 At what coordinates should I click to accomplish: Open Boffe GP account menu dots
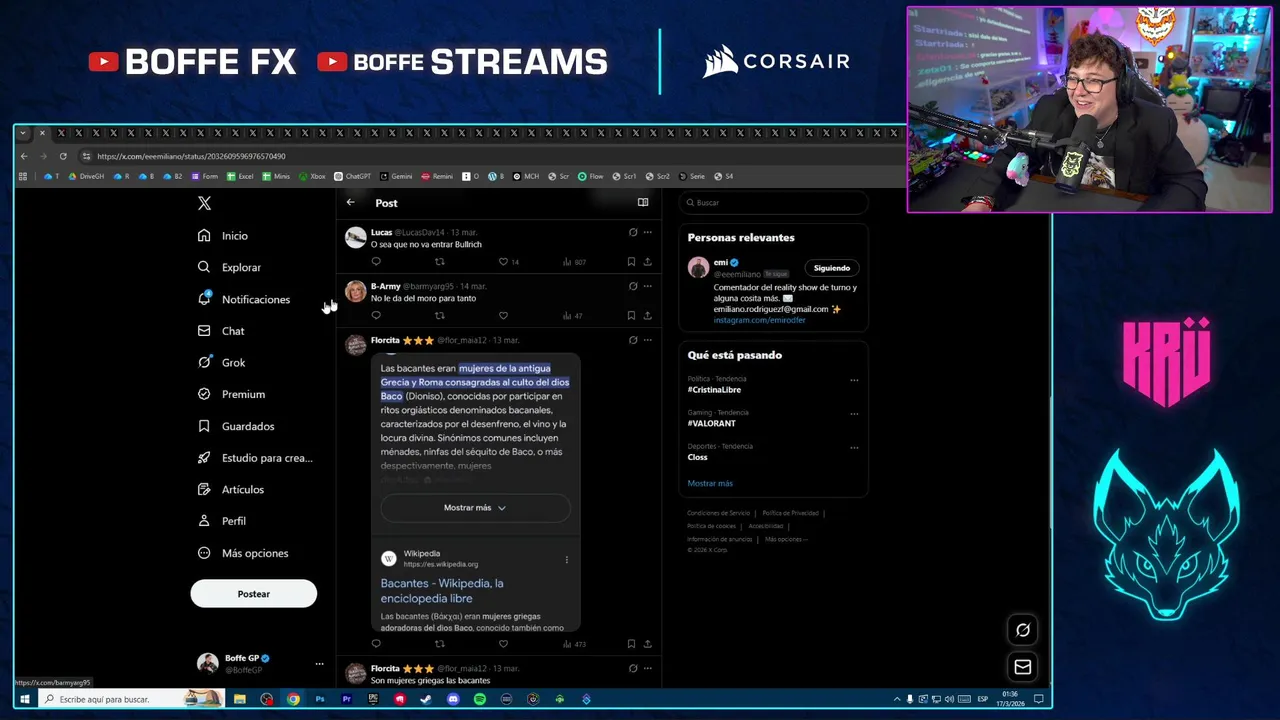click(x=319, y=664)
